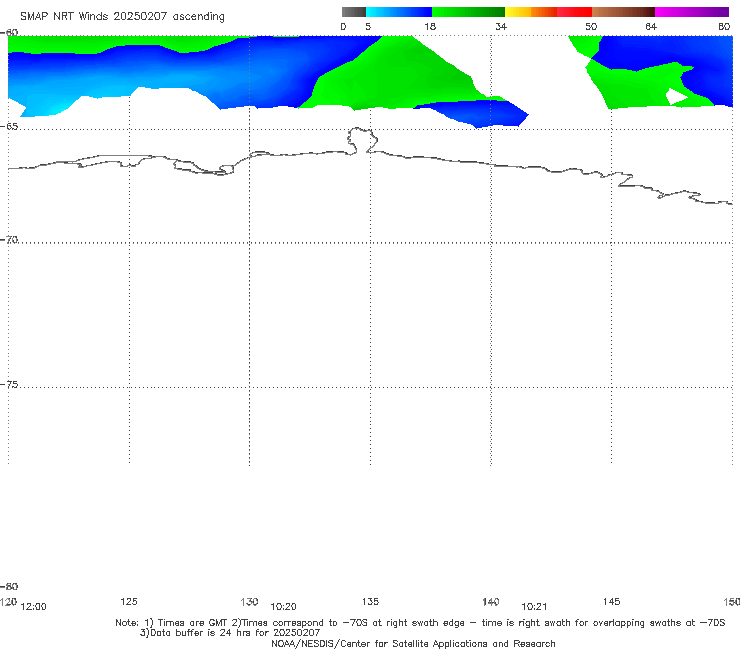Select the cyan-to-blue segment of the color bar
740x650 pixels.
click(399, 12)
